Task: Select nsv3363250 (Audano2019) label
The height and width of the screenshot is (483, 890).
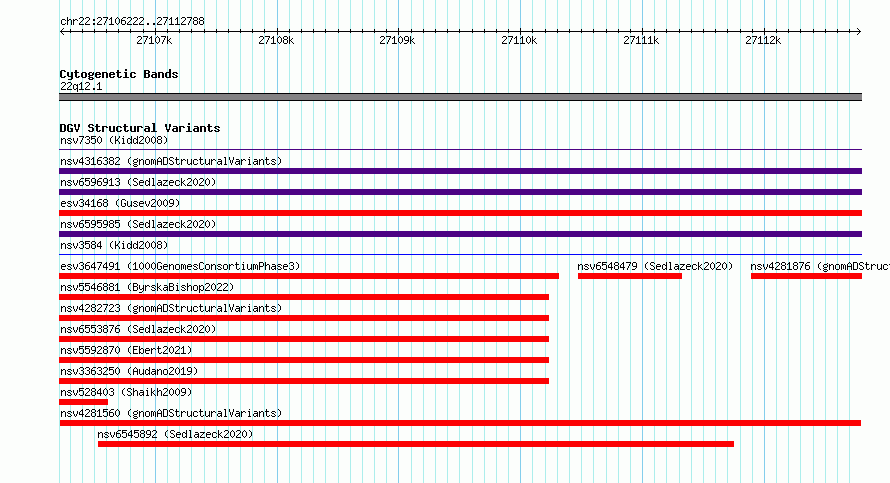Action: [x=129, y=371]
